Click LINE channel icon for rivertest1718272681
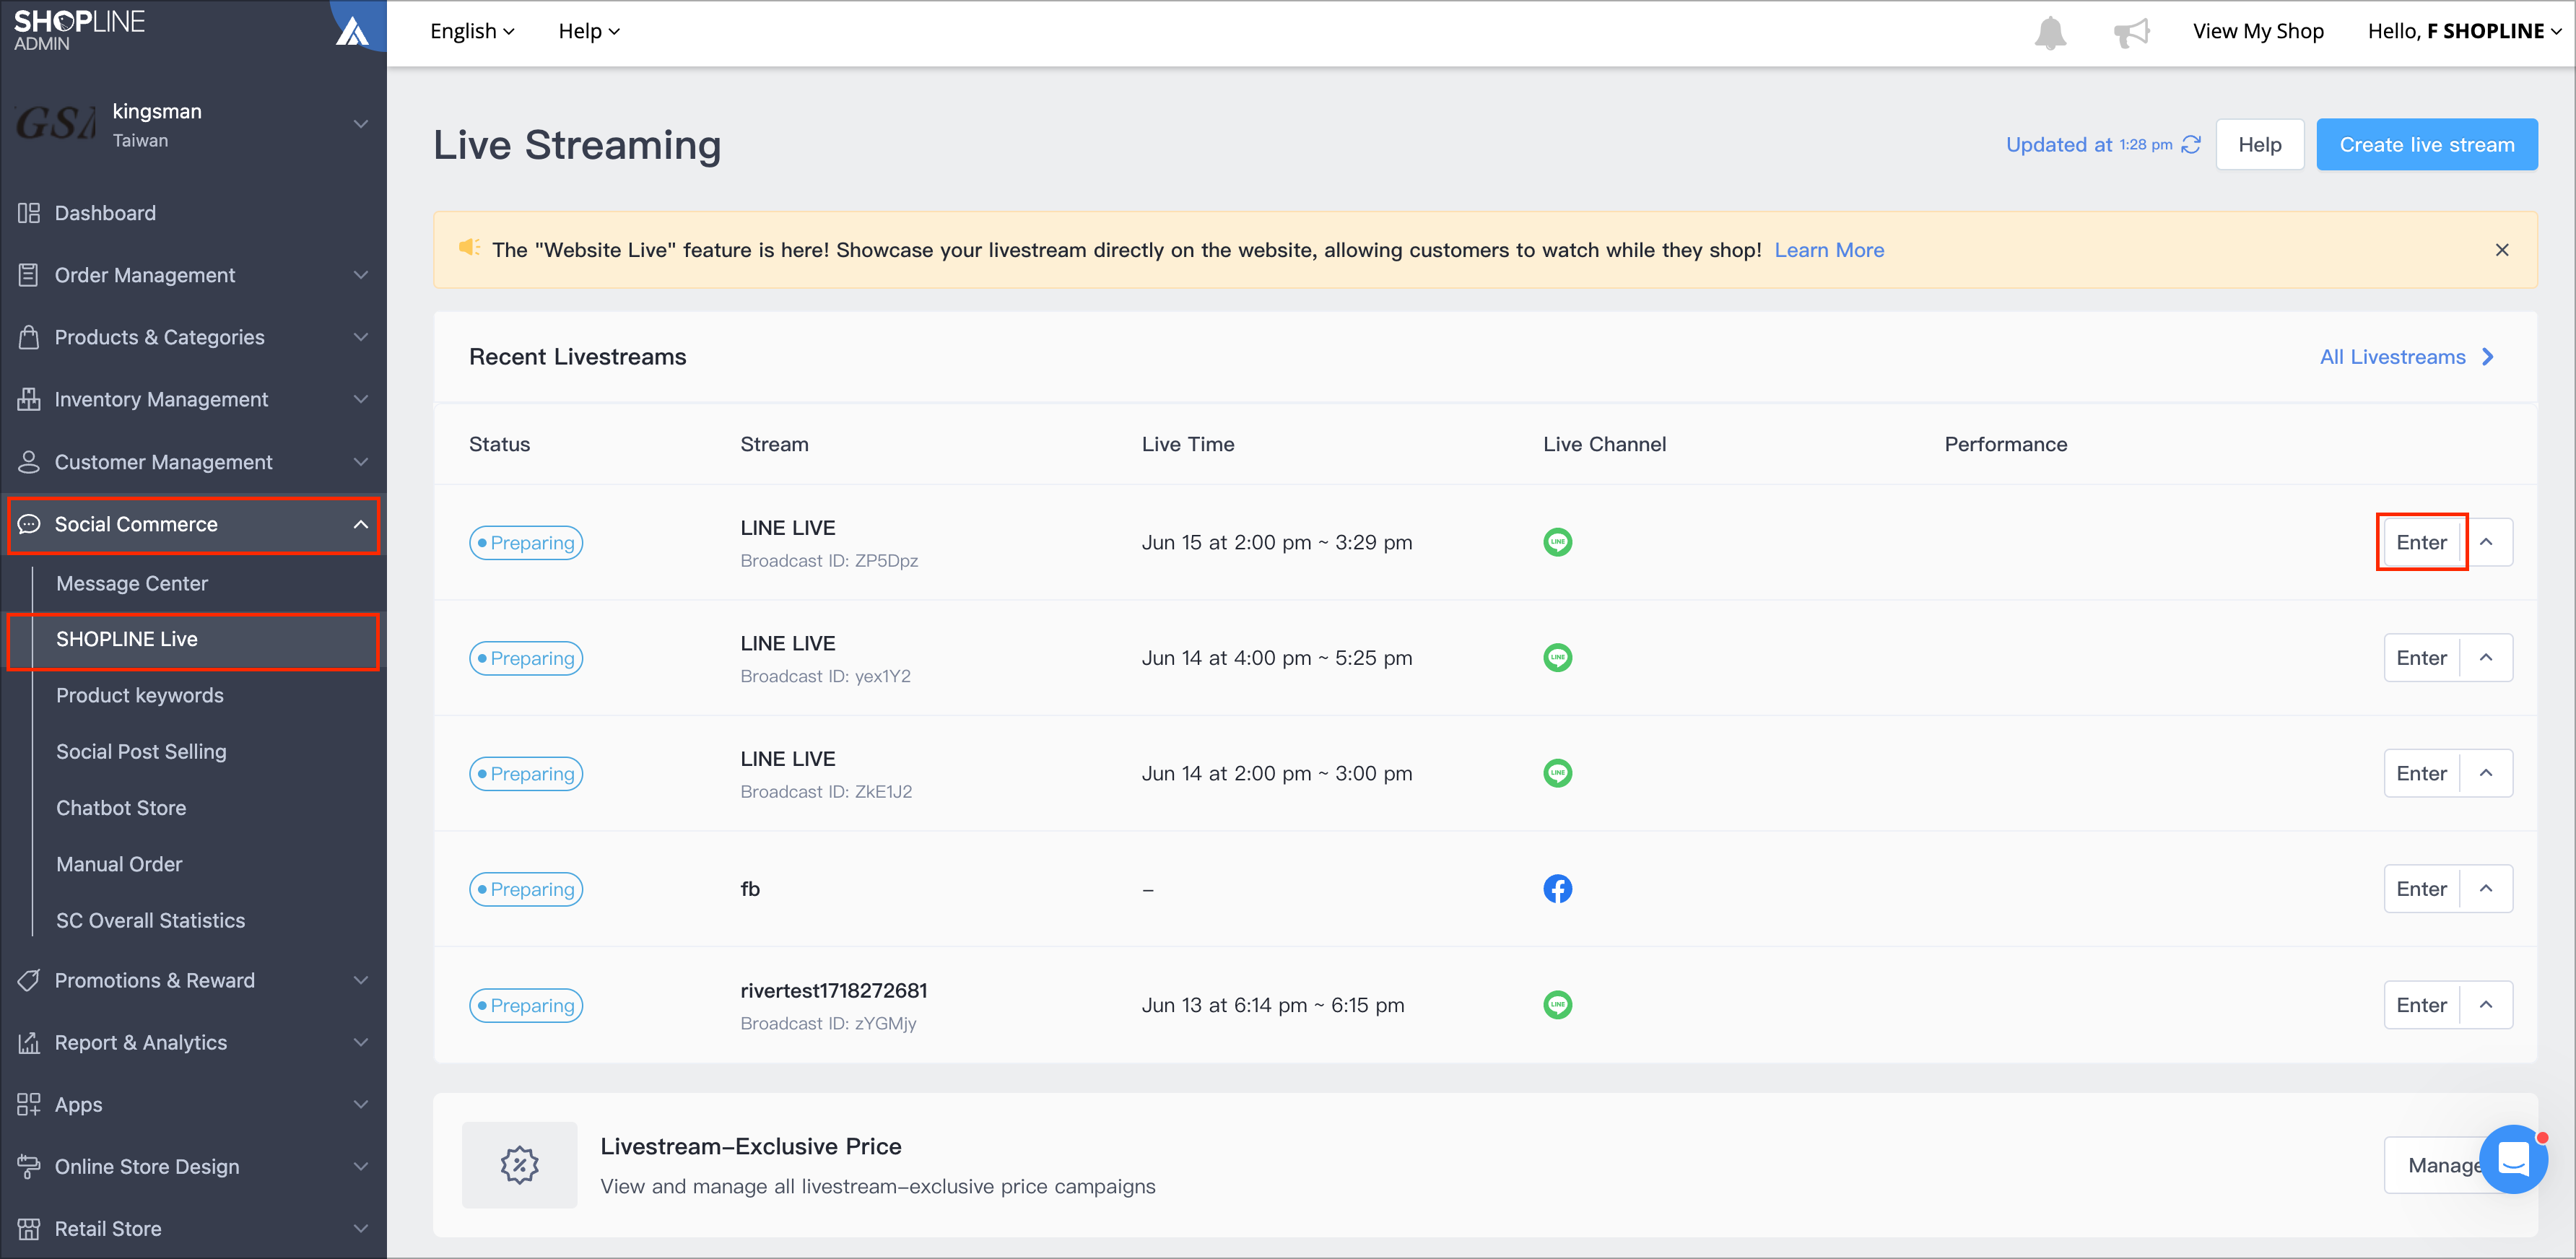Viewport: 2576px width, 1259px height. point(1557,1005)
